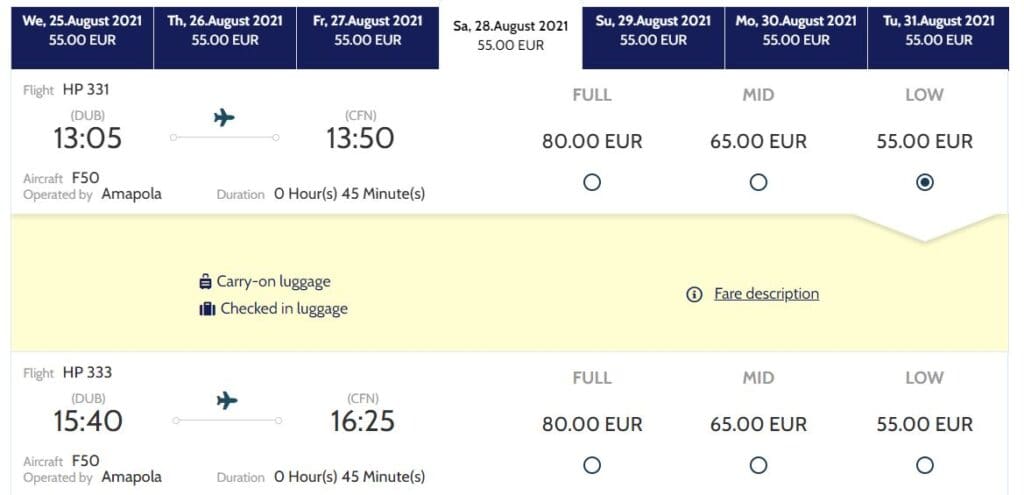Click the carry-on luggage bag icon
Screen dimensions: 1024x495
(x=206, y=282)
